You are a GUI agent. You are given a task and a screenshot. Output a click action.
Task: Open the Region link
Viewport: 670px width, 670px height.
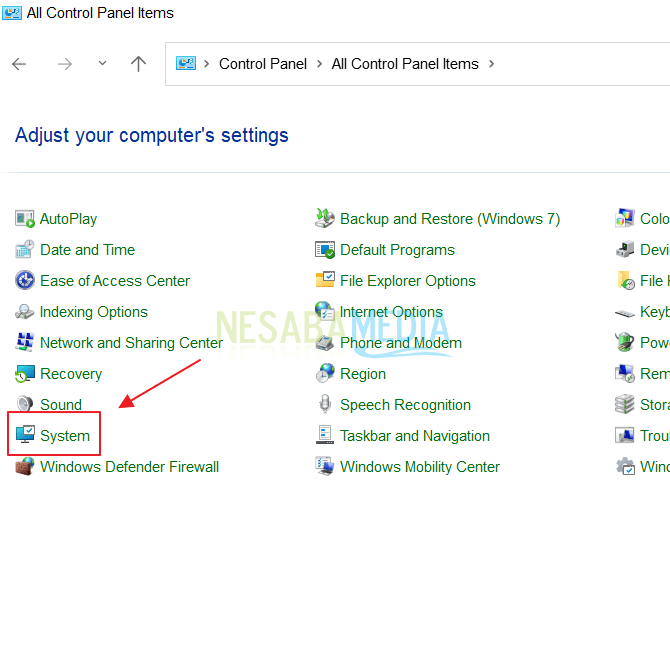click(363, 374)
